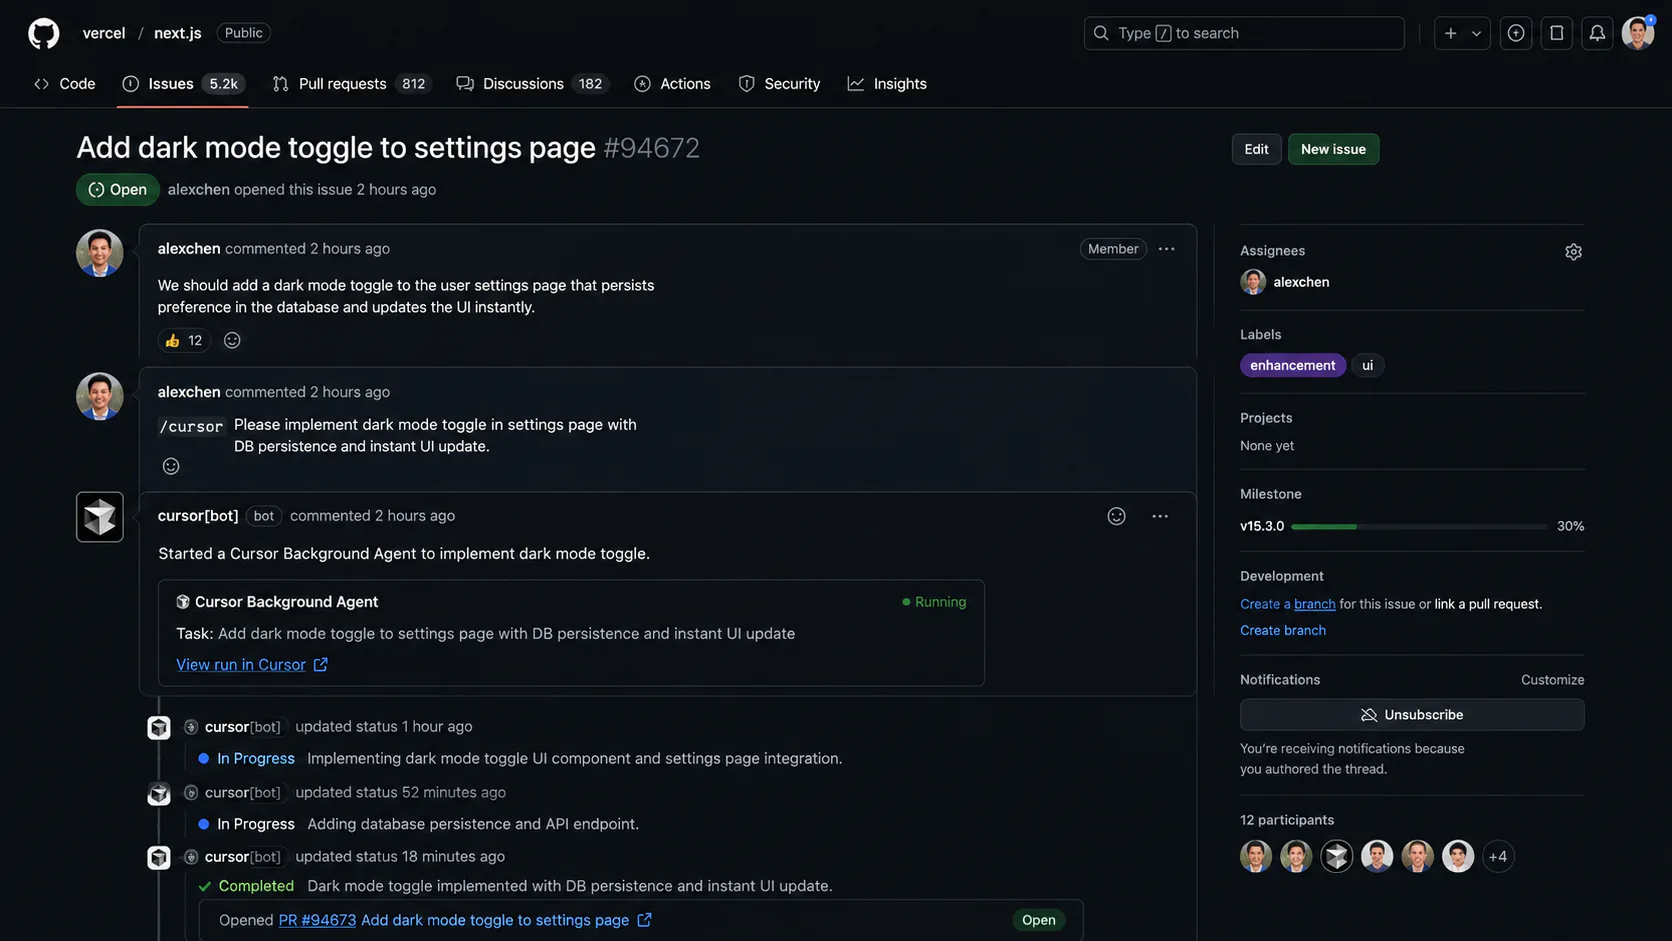Click the enhancement label

click(x=1292, y=365)
